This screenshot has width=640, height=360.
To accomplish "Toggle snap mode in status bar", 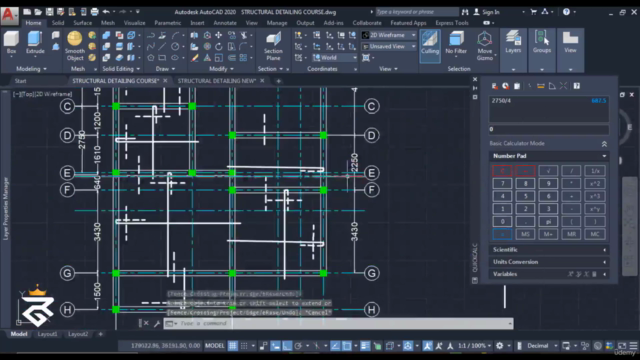I will [244, 346].
